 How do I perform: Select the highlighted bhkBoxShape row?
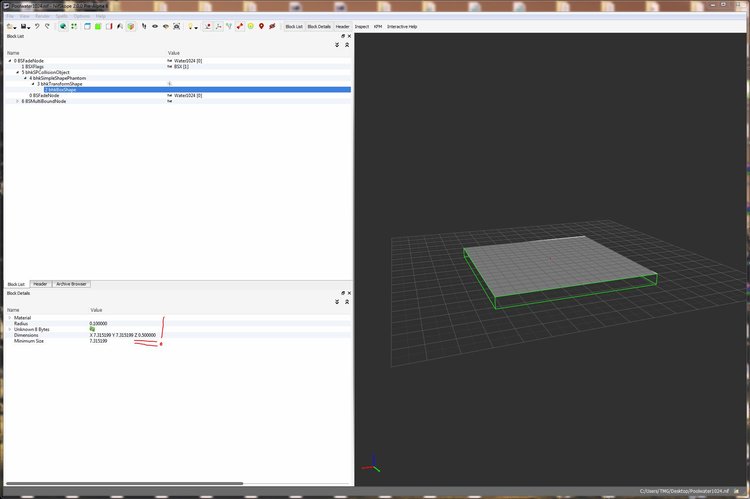(197, 89)
